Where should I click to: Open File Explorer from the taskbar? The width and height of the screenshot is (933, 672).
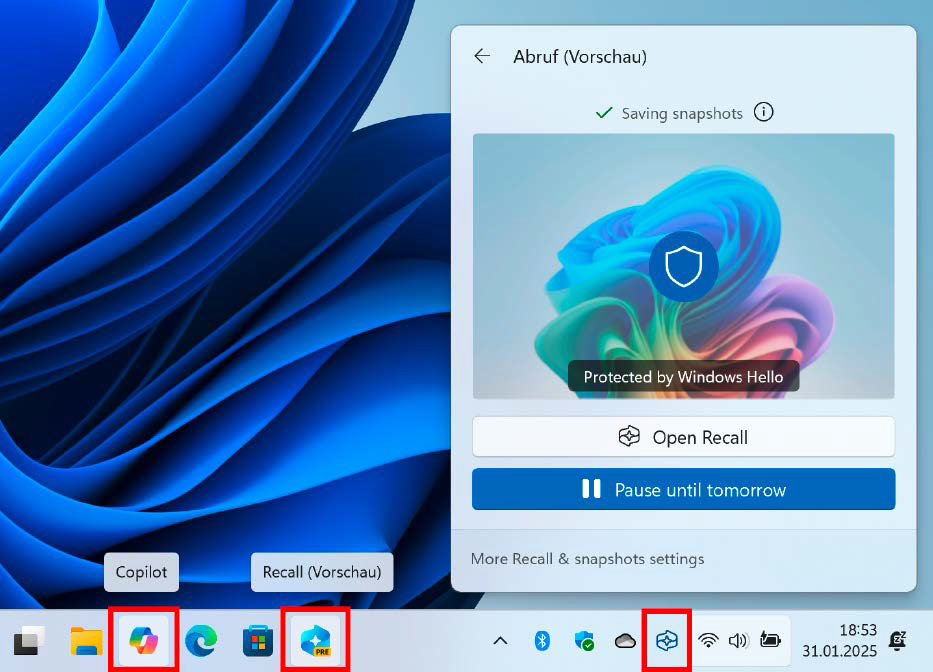(x=87, y=640)
